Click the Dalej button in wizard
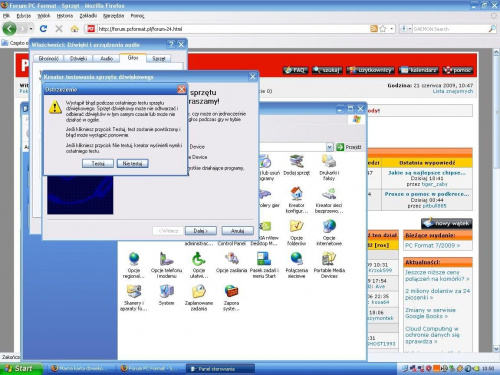 [201, 230]
